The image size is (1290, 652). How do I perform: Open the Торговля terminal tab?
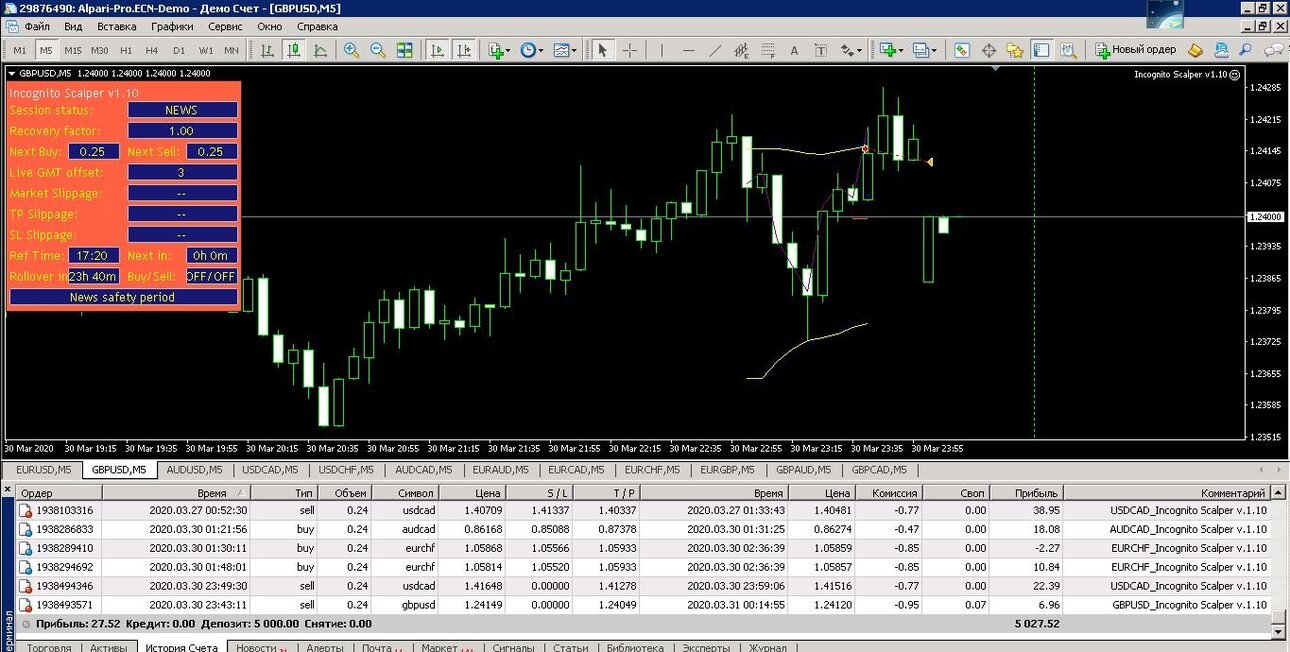(49, 648)
